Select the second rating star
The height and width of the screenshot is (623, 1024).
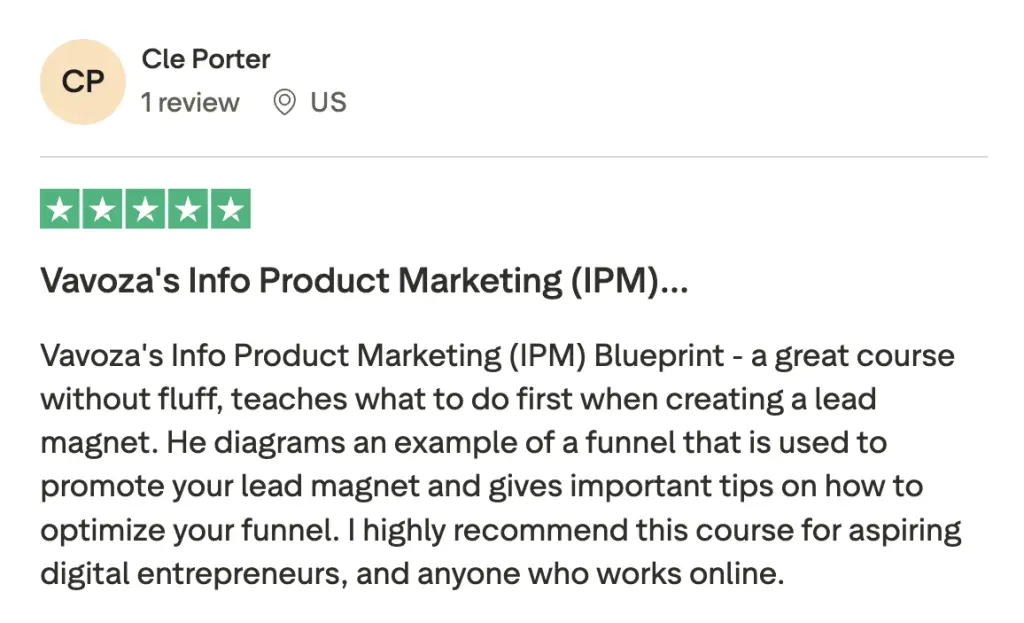103,209
